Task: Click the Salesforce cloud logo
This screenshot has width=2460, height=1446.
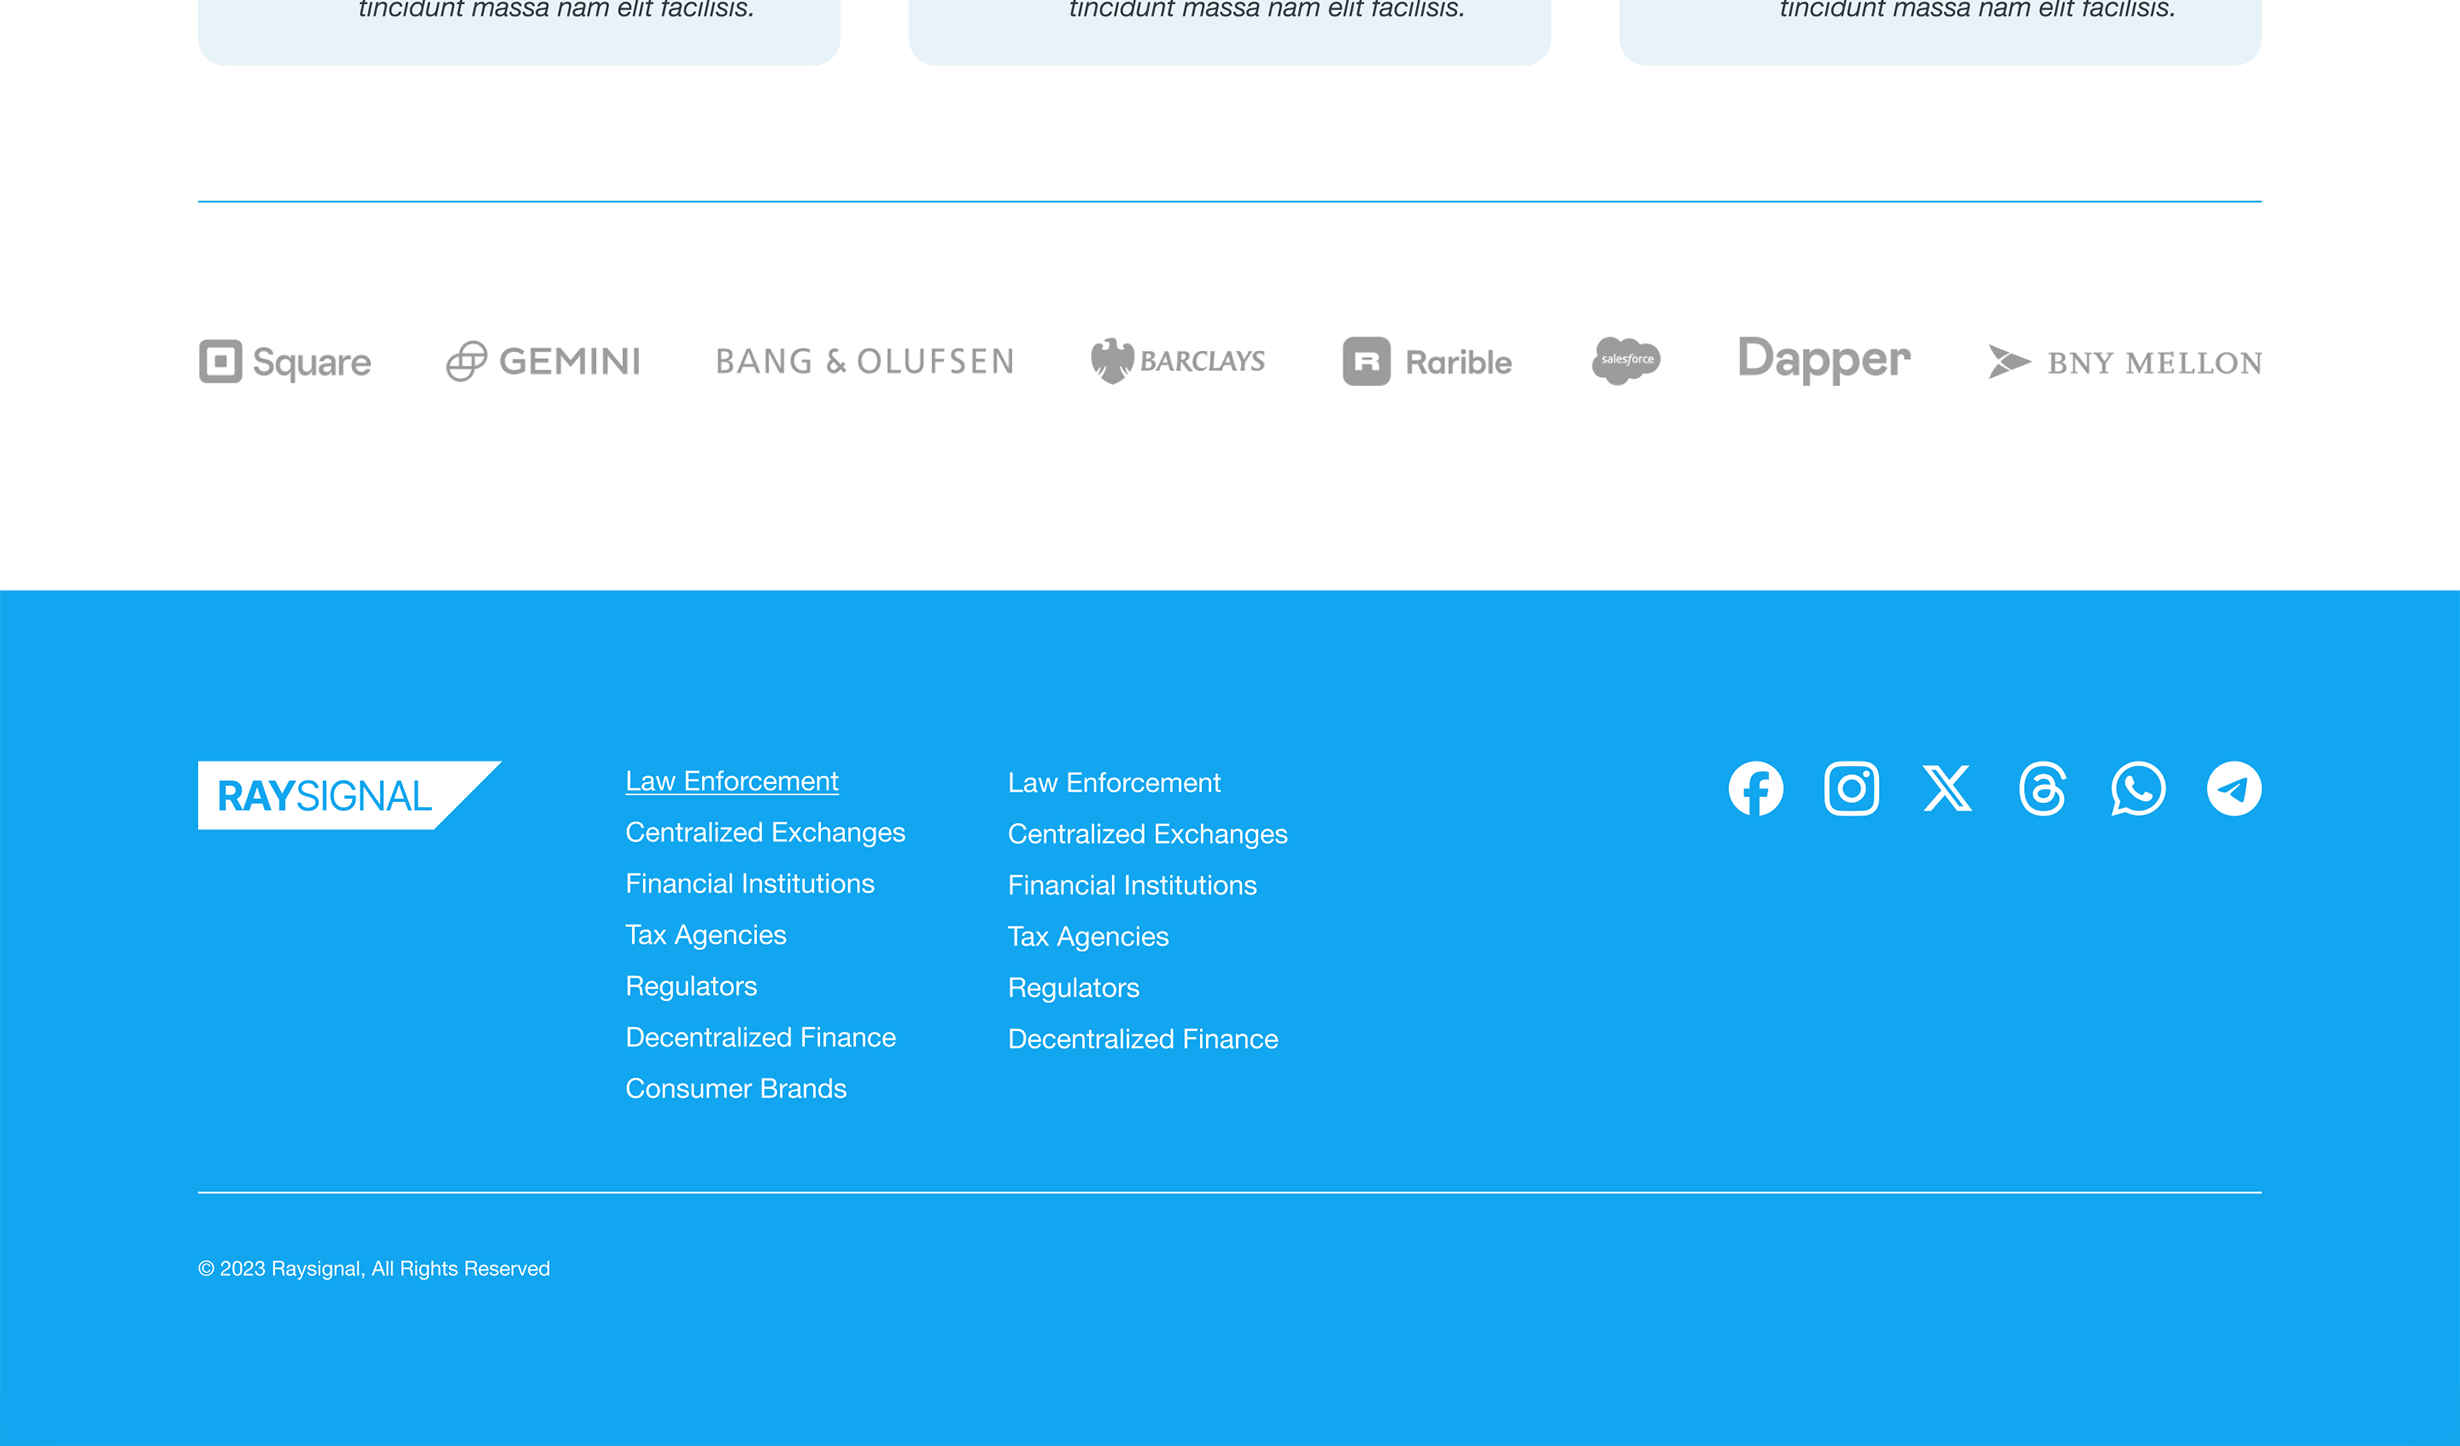Action: coord(1626,360)
